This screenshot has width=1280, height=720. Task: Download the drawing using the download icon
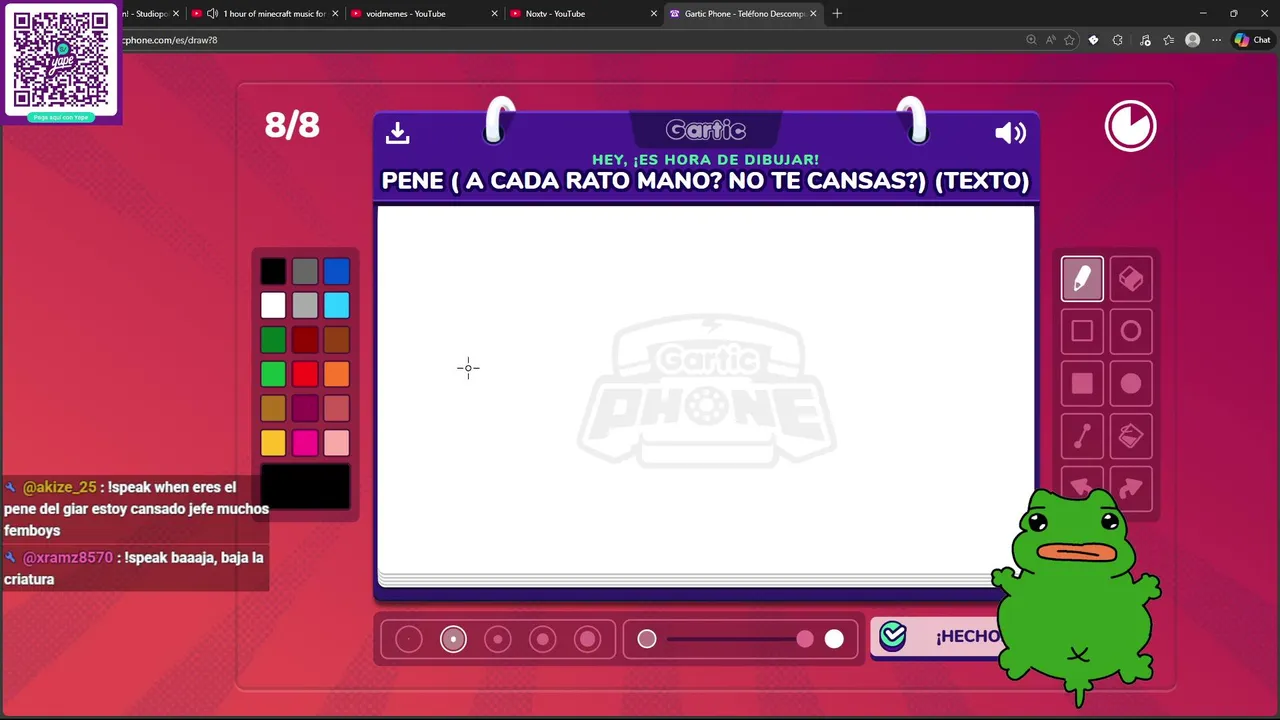pyautogui.click(x=398, y=132)
